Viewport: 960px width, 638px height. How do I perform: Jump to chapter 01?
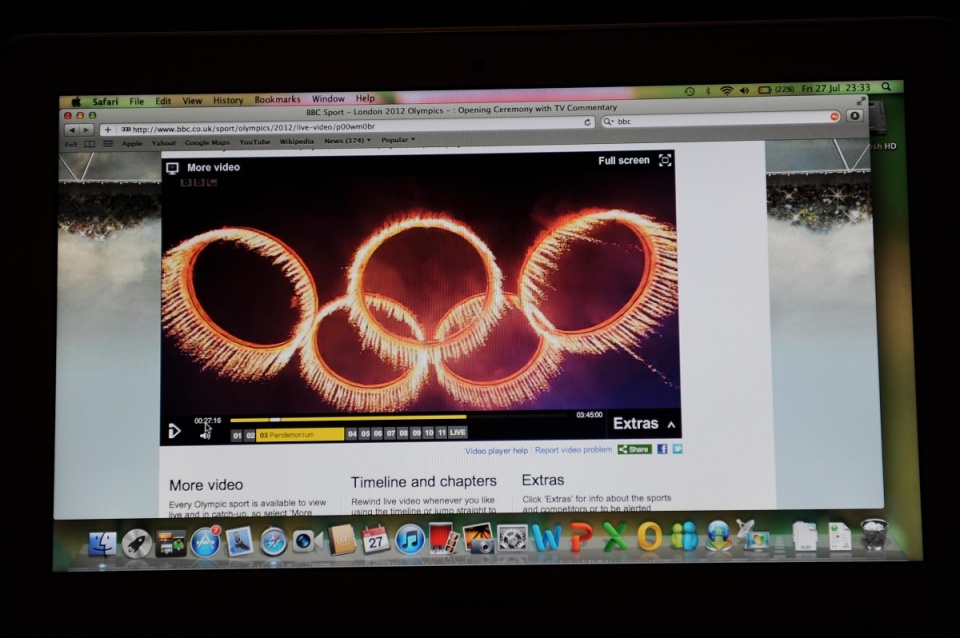click(237, 435)
